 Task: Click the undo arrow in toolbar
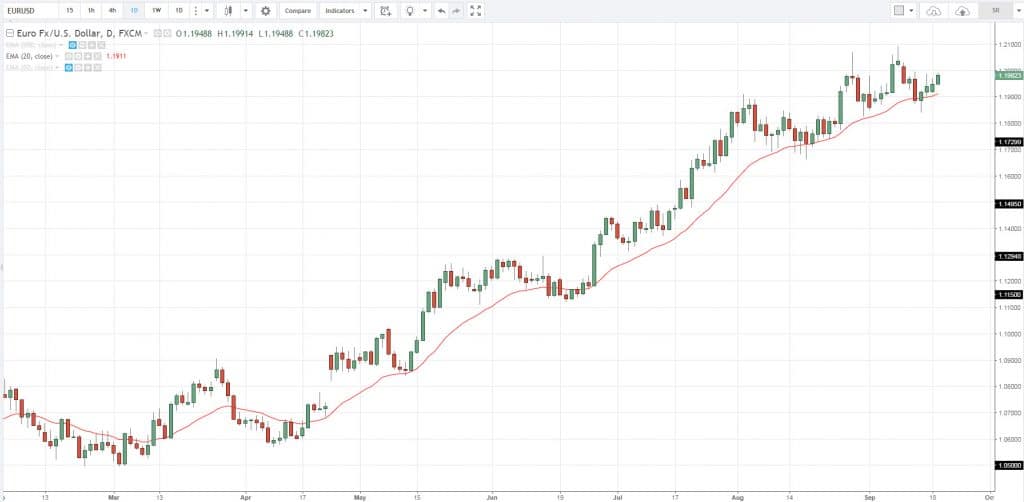tap(441, 11)
